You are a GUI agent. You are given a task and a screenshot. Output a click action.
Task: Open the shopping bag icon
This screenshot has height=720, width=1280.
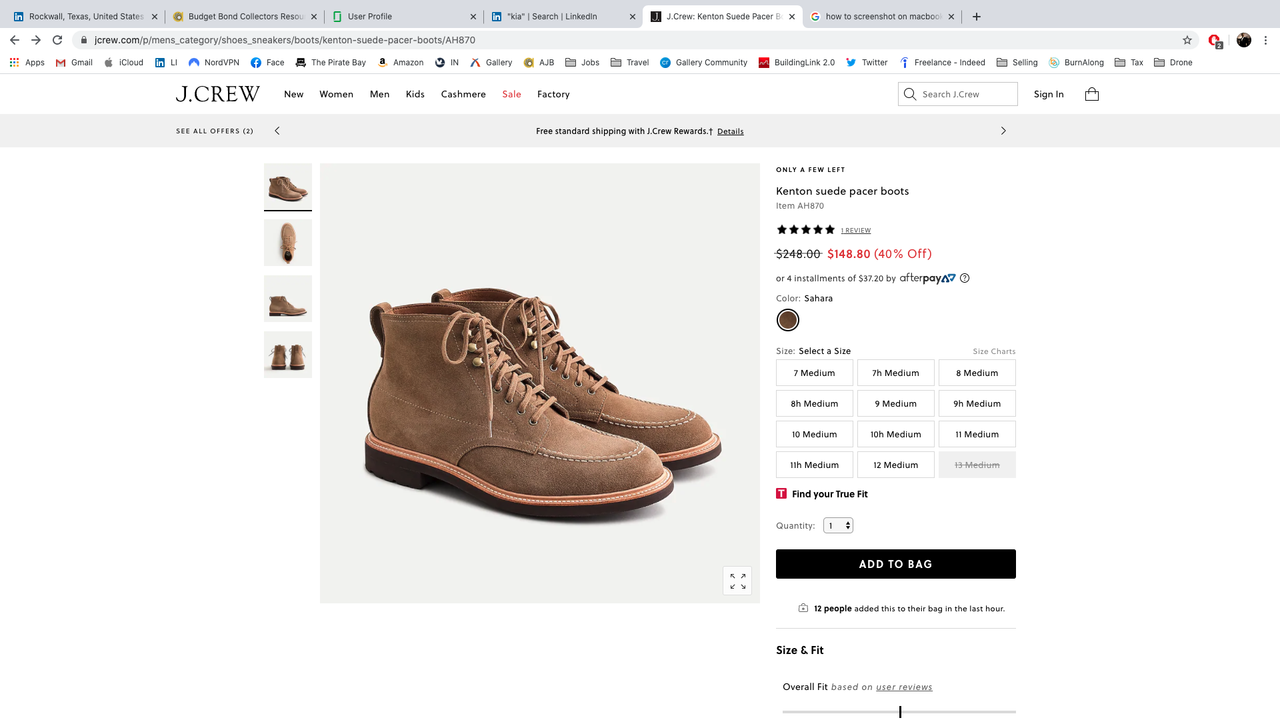pyautogui.click(x=1092, y=94)
